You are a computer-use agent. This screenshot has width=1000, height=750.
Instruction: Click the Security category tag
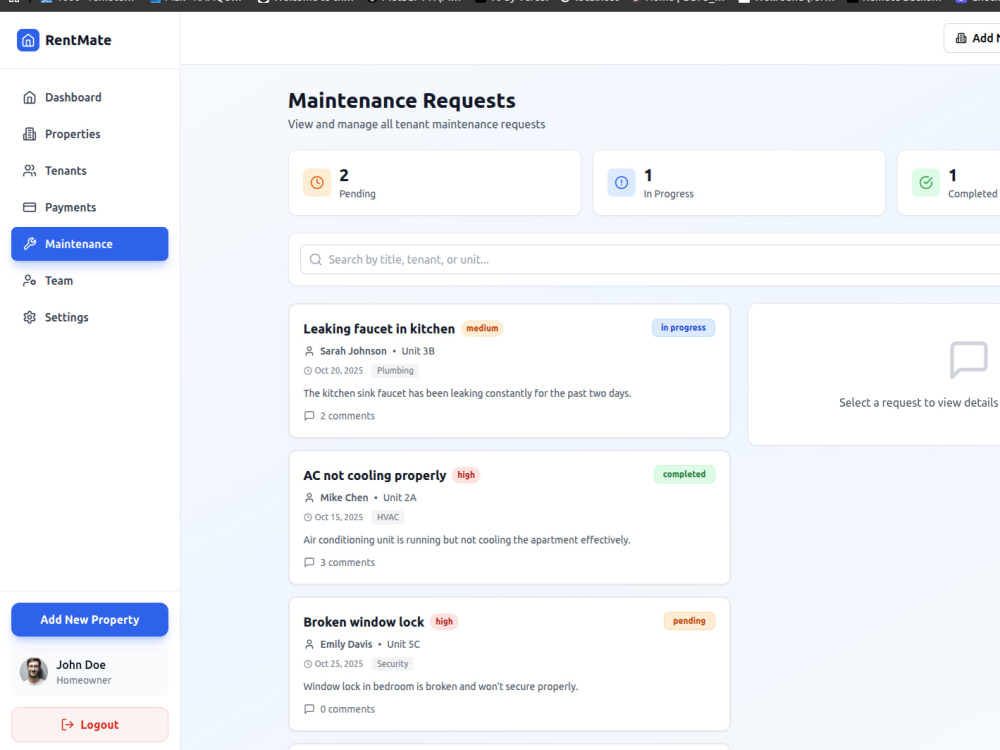pos(392,664)
